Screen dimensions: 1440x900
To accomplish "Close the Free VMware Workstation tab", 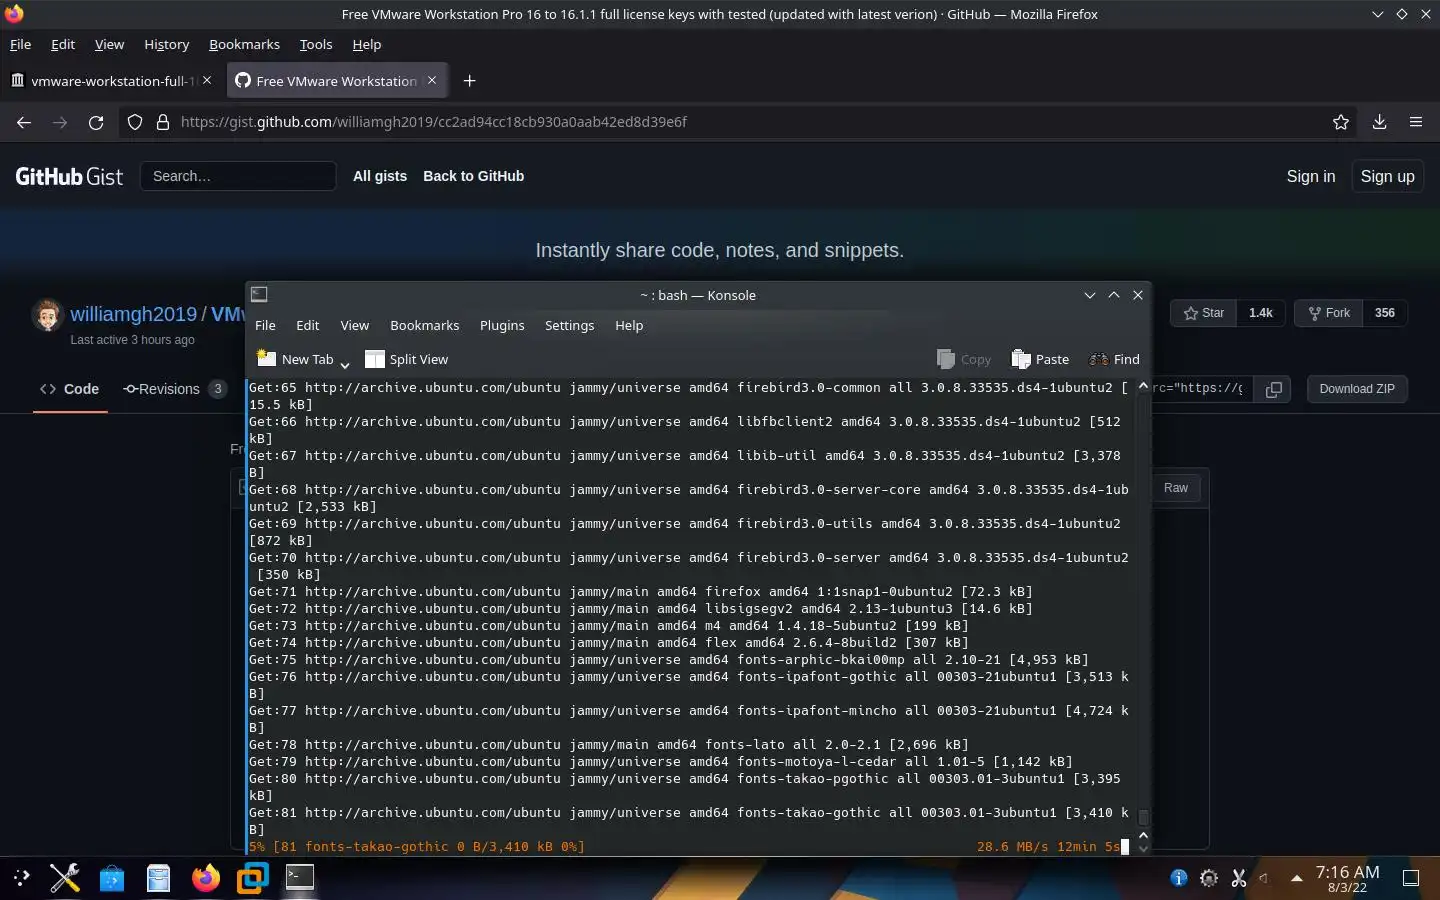I will point(432,80).
